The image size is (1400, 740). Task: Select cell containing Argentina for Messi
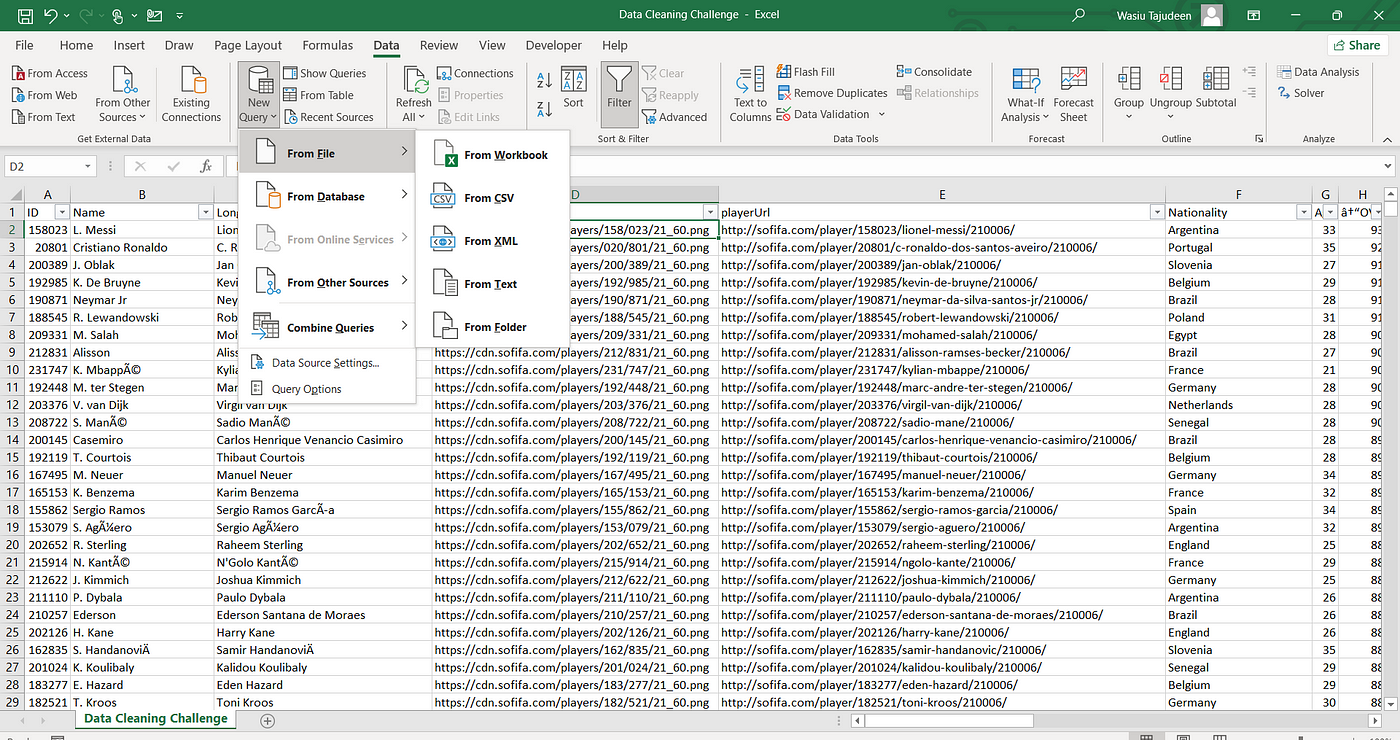pos(1238,230)
